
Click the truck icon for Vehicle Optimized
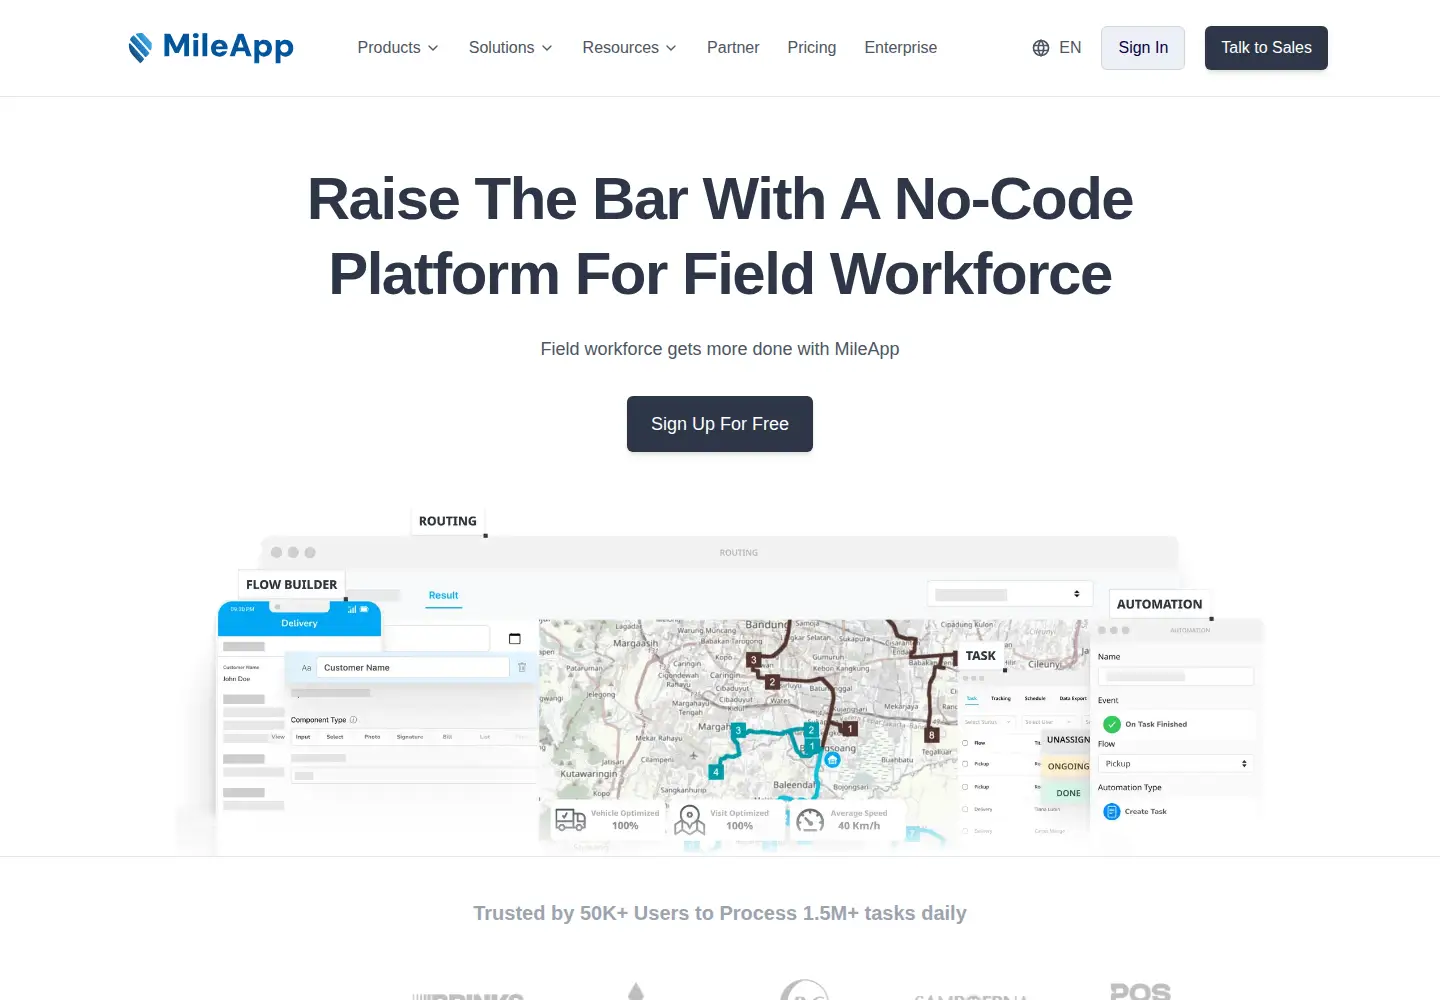pyautogui.click(x=570, y=820)
